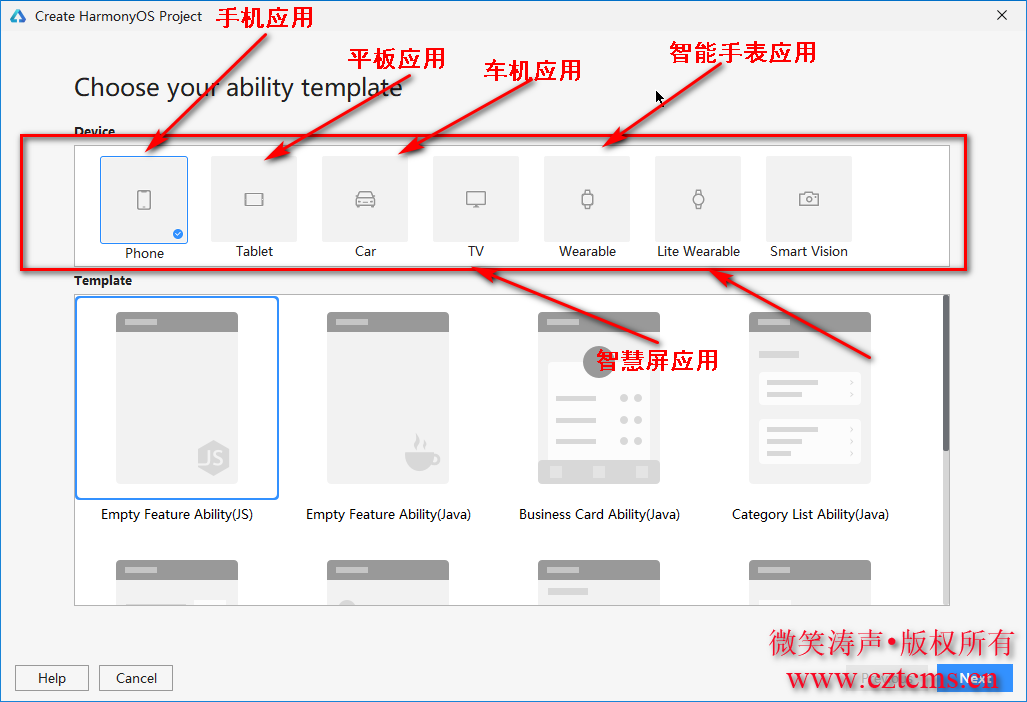
Task: Pick the Smart Vision camera icon
Action: point(809,199)
